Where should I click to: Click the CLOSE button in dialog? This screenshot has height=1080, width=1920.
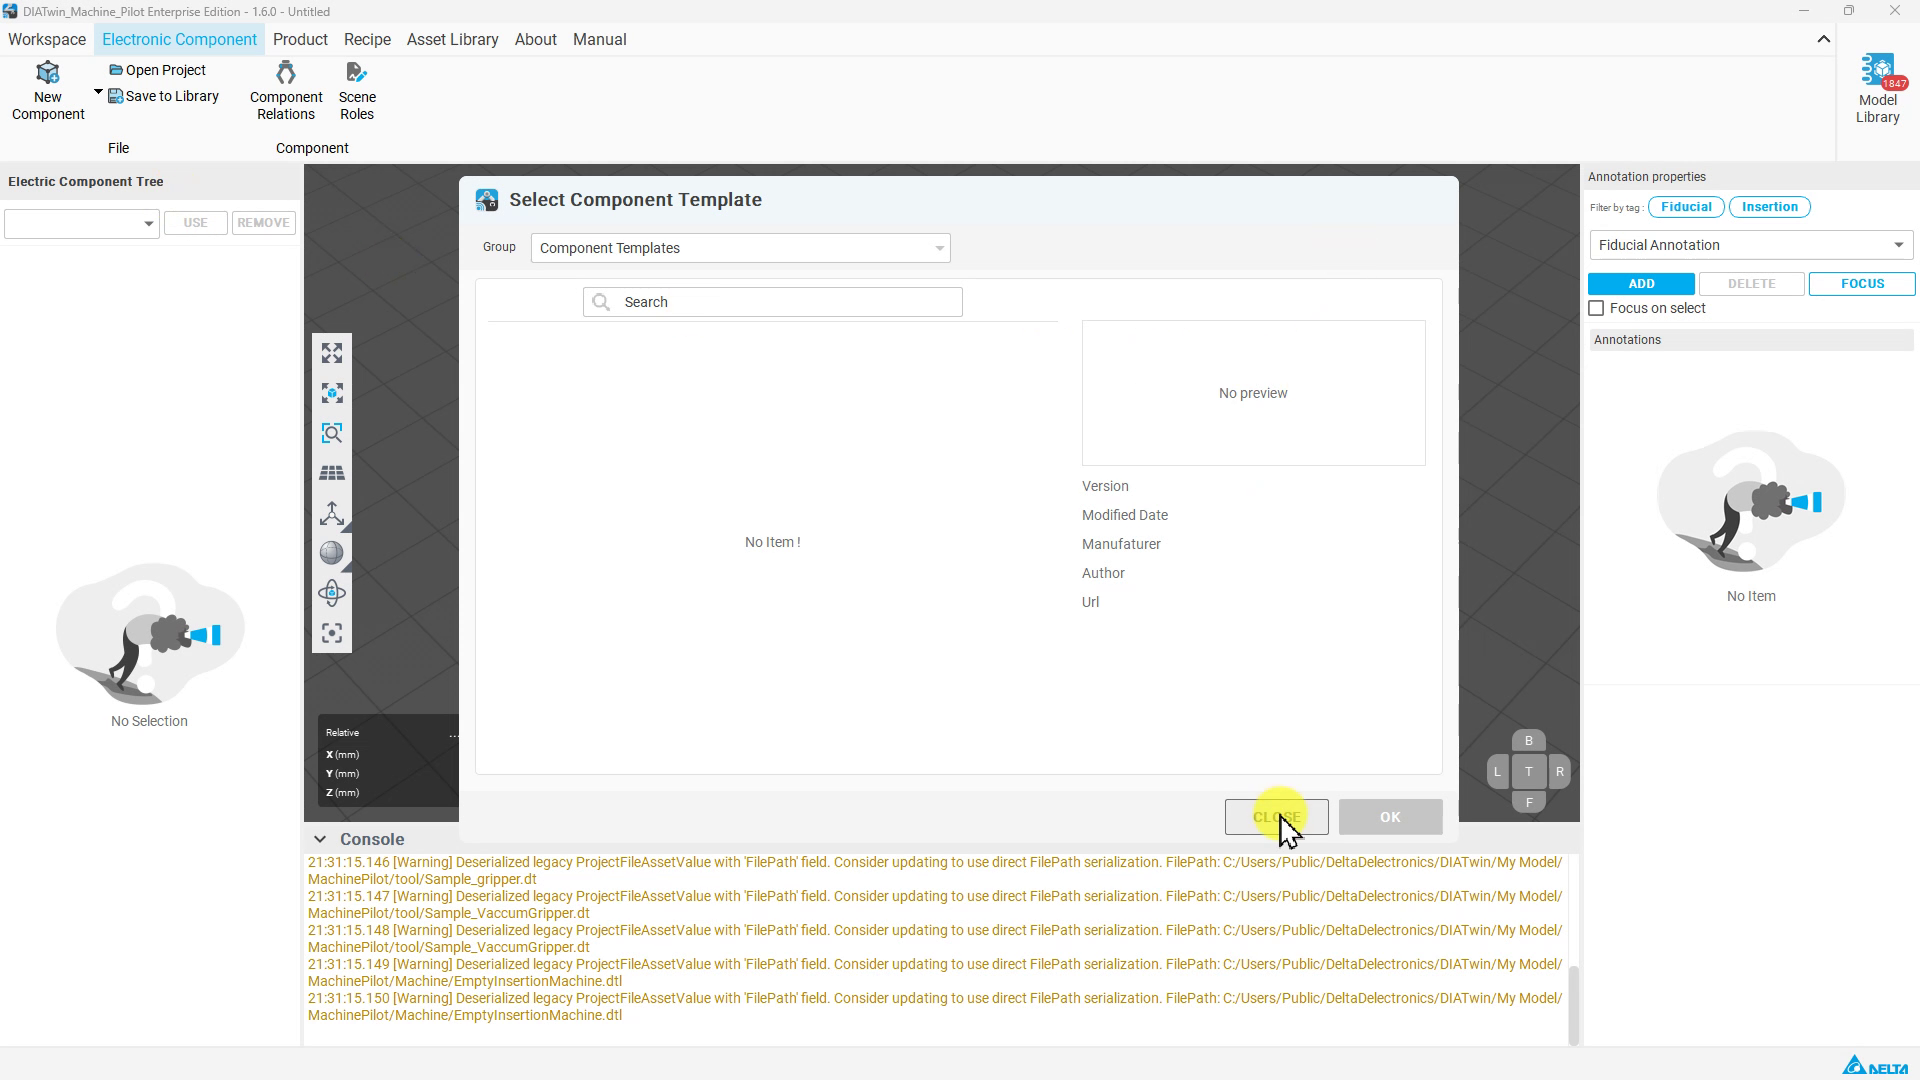1276,817
